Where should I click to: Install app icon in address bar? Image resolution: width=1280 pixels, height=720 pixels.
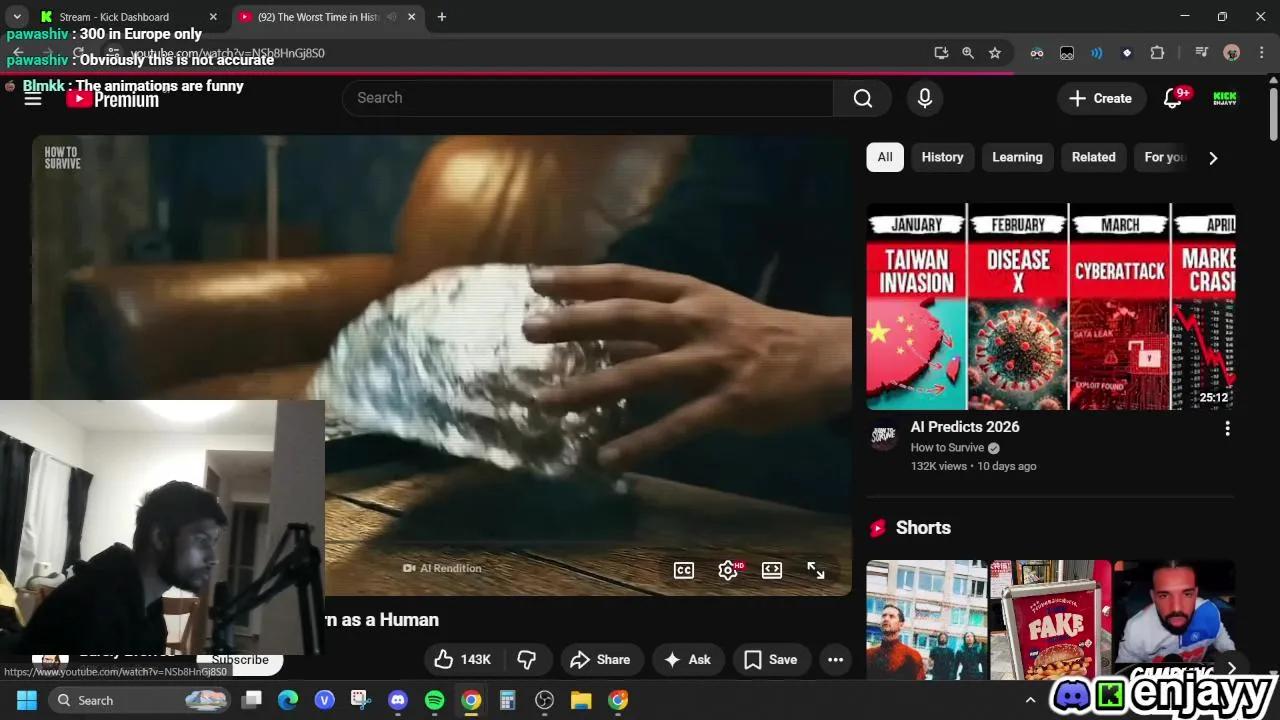pyautogui.click(x=941, y=53)
